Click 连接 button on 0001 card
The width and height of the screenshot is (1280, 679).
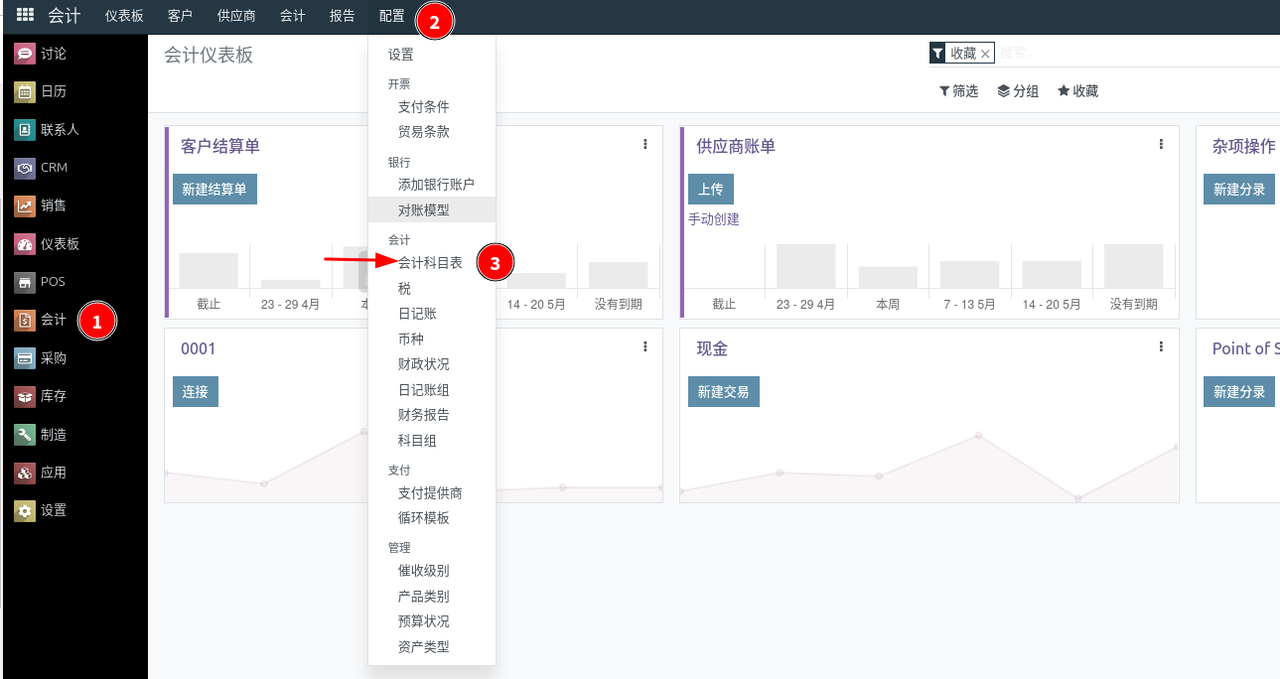pos(195,392)
